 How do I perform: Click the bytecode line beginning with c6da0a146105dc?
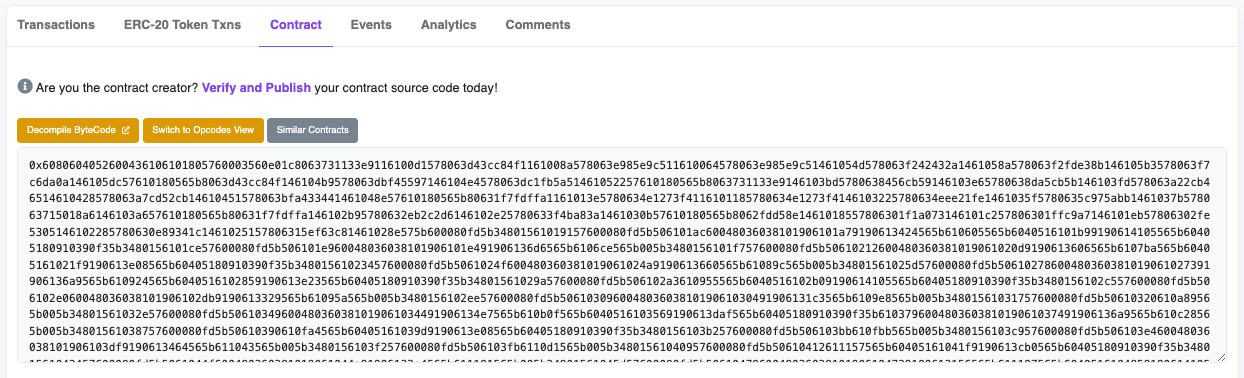[619, 182]
